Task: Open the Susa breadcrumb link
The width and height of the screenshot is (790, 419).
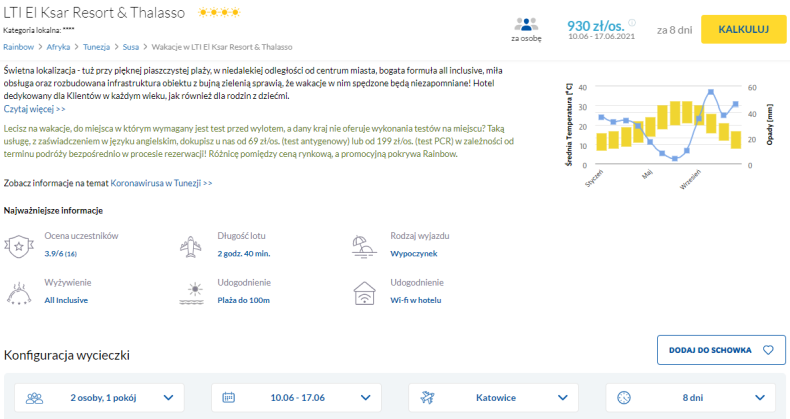Action: 130,47
